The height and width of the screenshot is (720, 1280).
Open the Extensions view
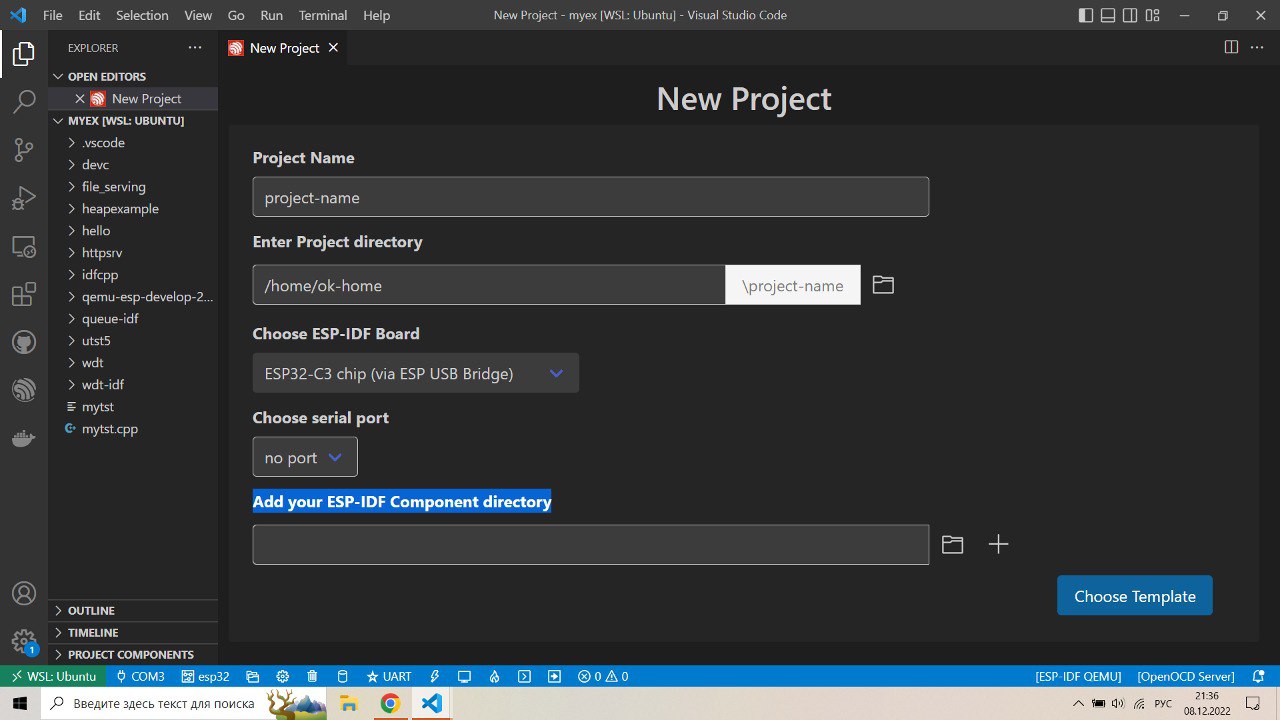24,294
